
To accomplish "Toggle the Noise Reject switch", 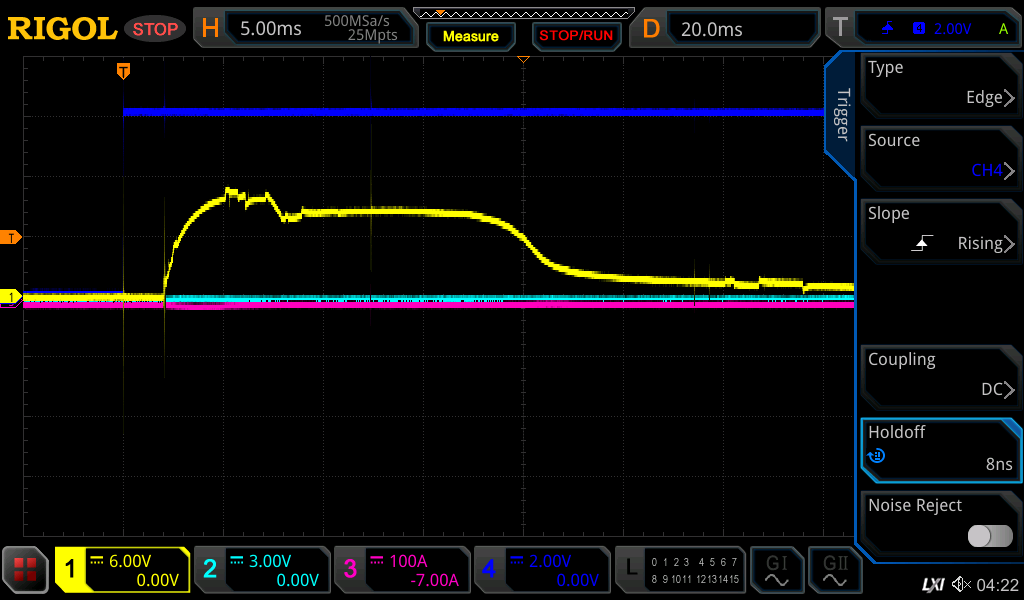I will pyautogui.click(x=989, y=536).
